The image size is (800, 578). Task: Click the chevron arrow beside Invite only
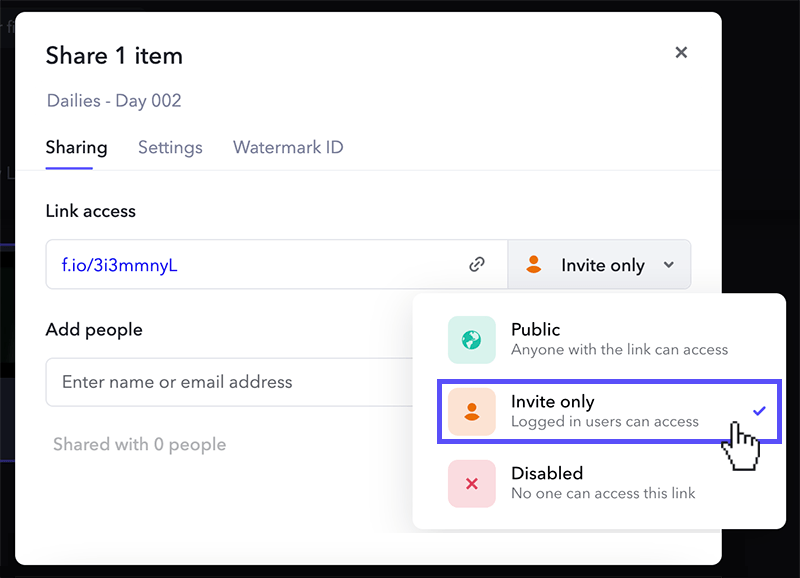pyautogui.click(x=668, y=265)
